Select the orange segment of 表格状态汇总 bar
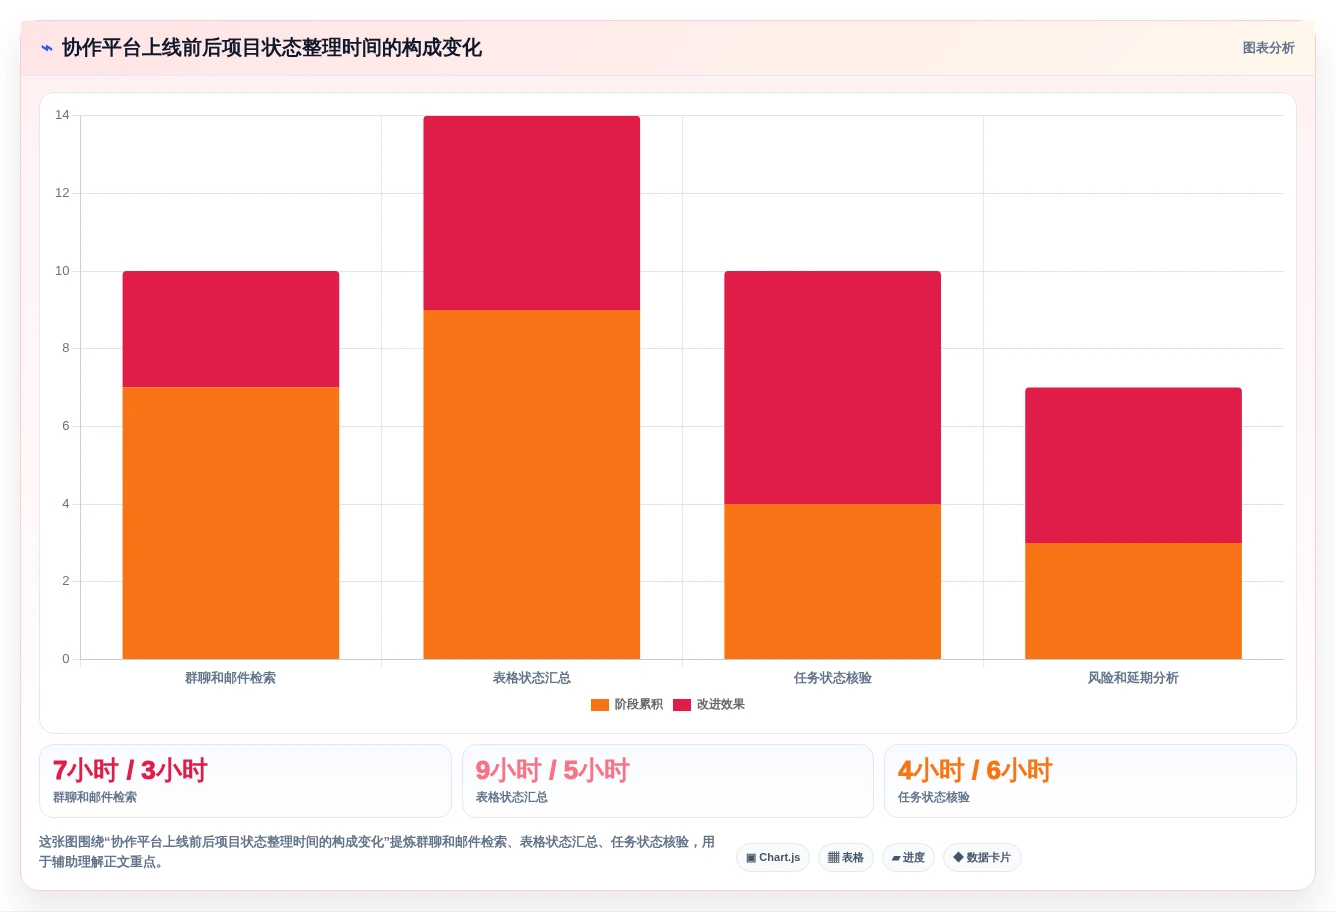 point(532,484)
